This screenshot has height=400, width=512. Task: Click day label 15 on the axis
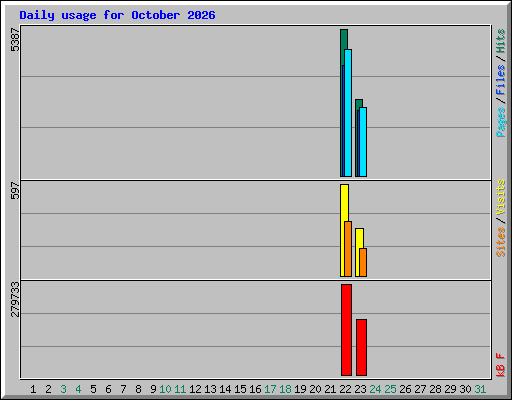click(x=240, y=389)
